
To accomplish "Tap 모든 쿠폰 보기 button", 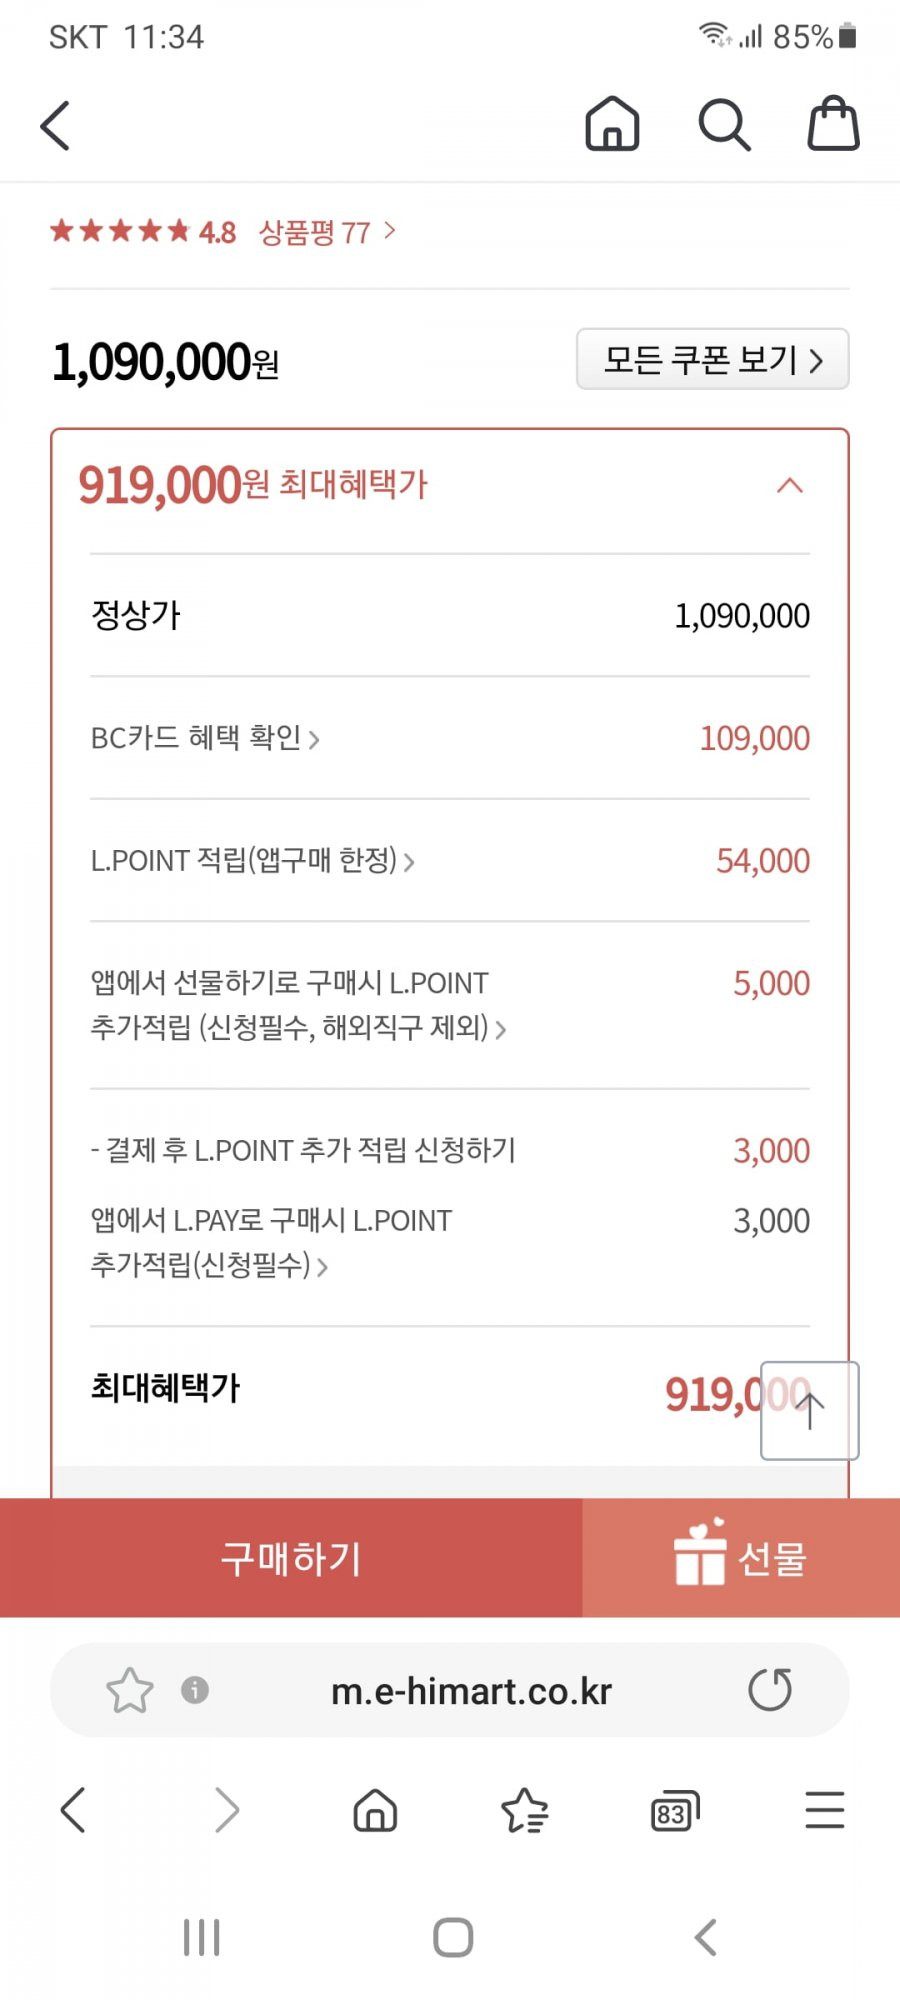I will coord(713,359).
